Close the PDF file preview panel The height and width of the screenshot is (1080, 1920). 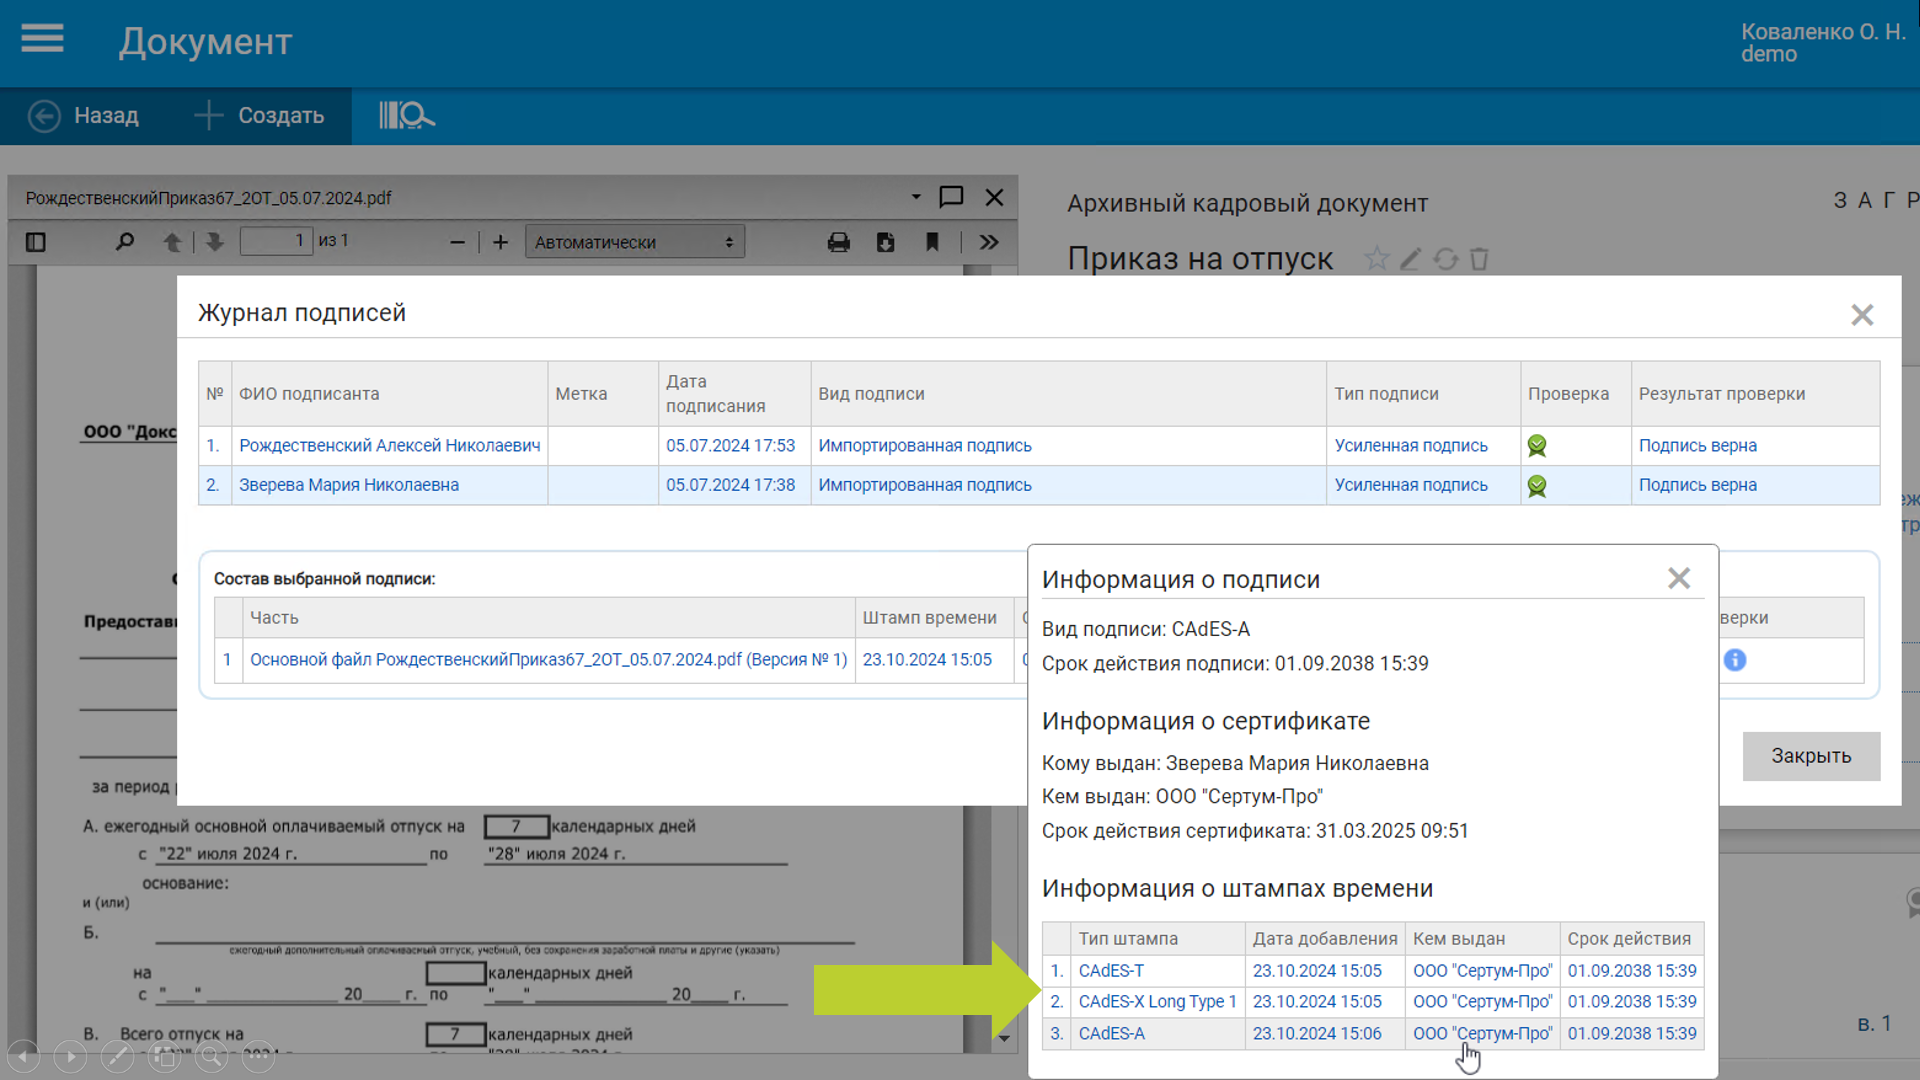(x=994, y=197)
